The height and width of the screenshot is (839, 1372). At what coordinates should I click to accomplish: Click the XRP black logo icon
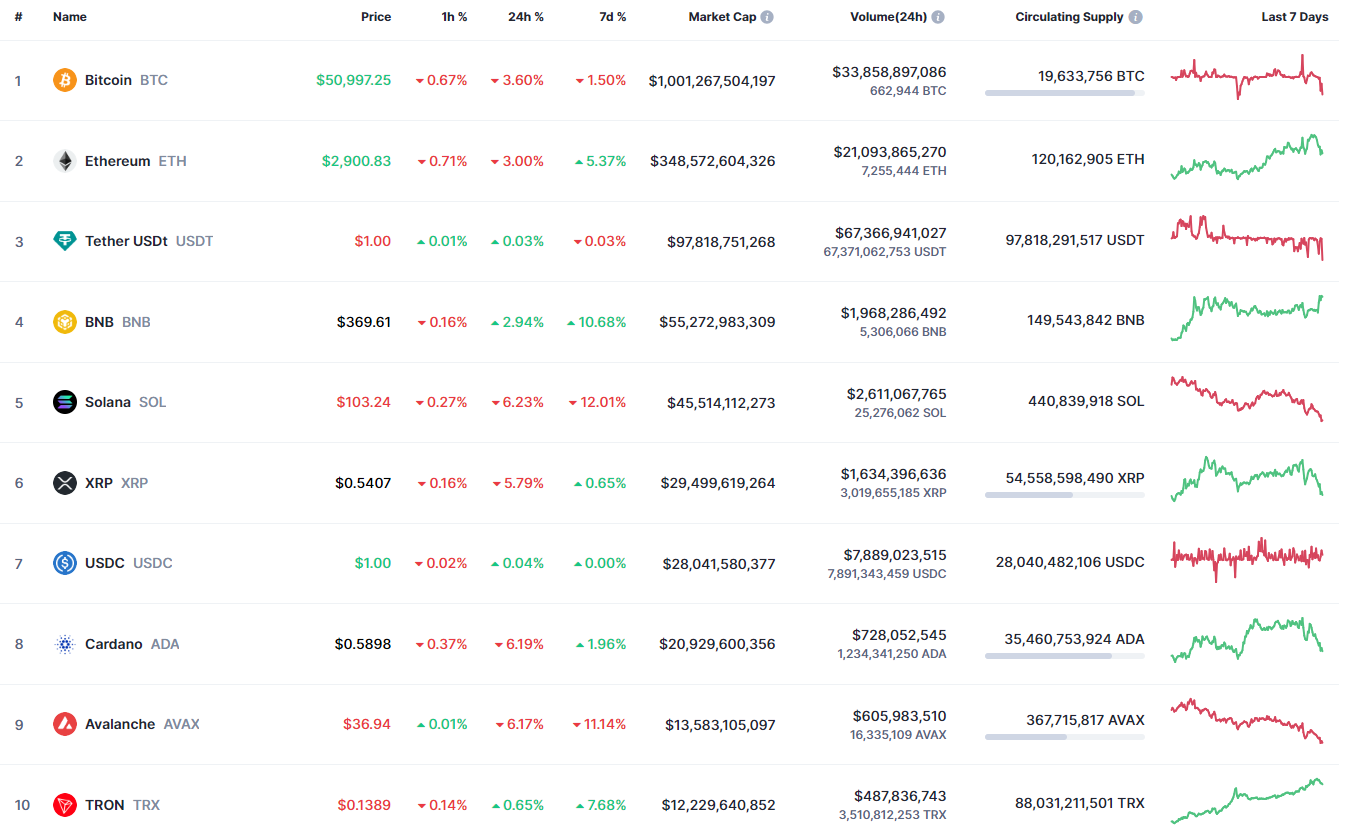[65, 483]
